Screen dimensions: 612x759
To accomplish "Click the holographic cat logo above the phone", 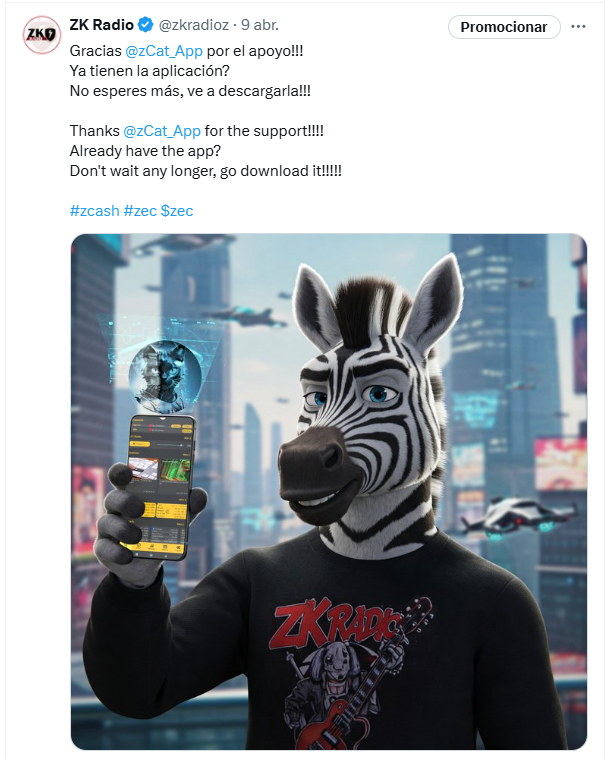I will click(x=165, y=373).
